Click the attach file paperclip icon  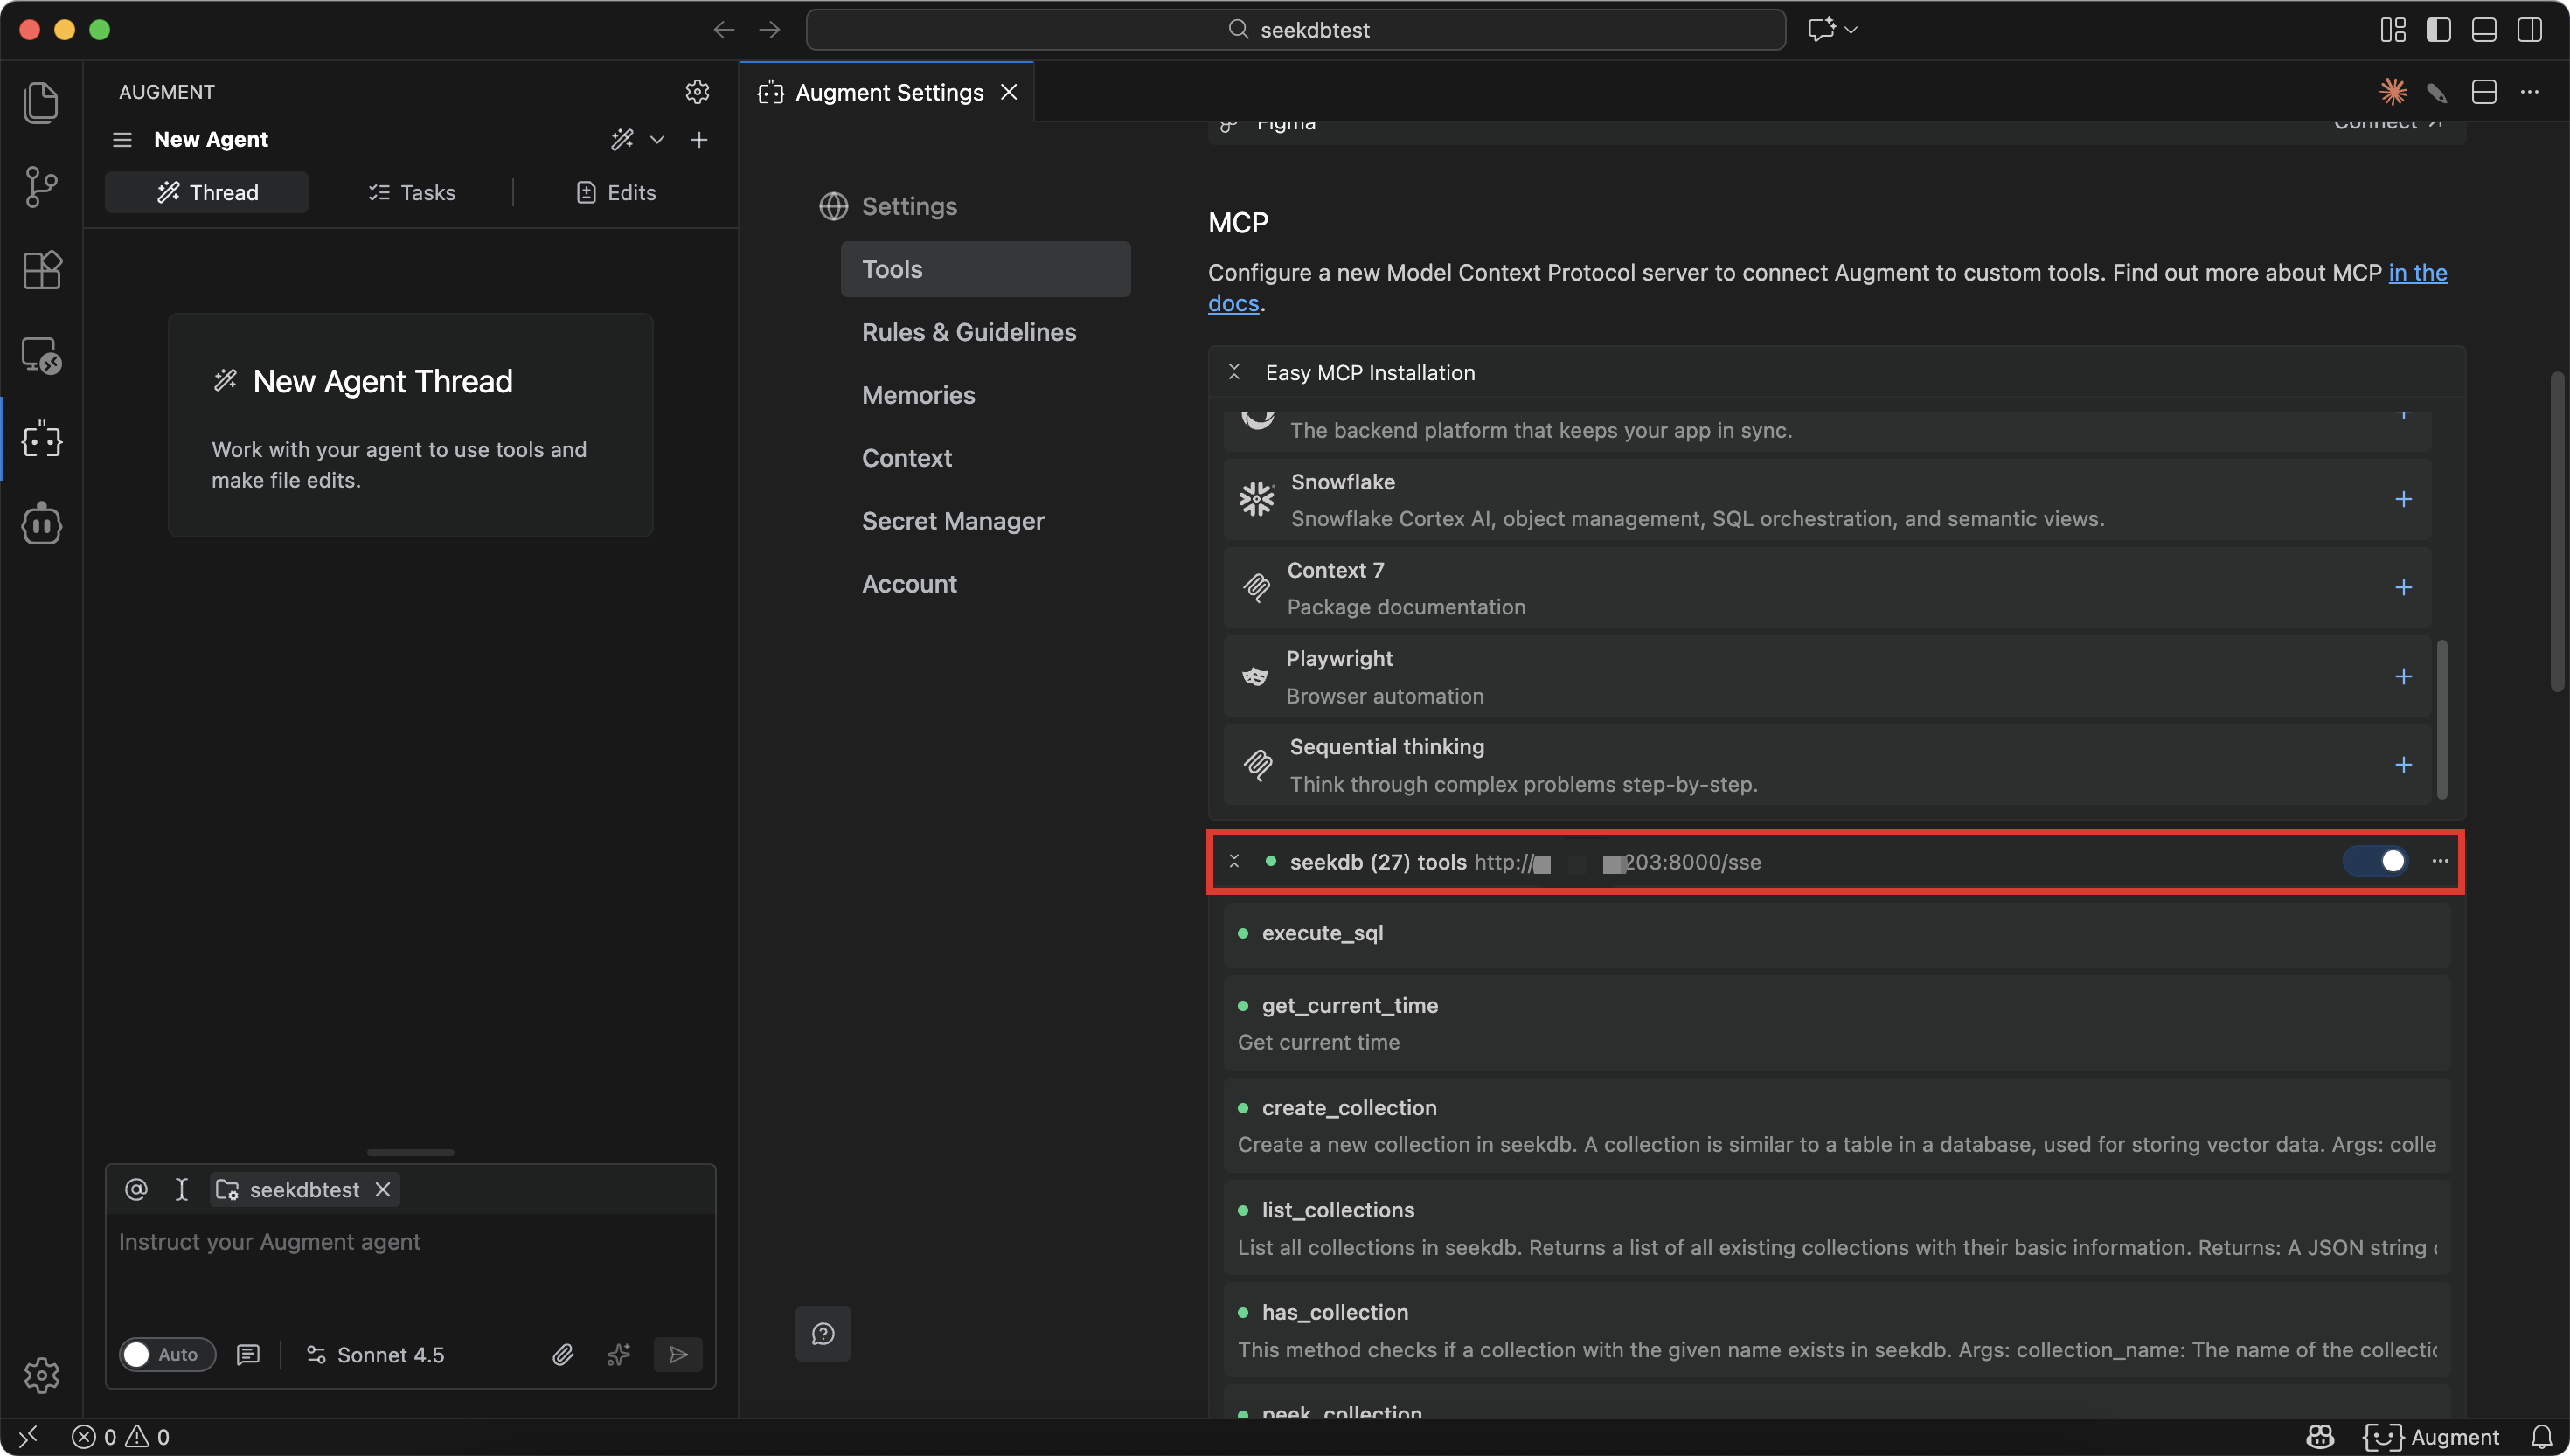coord(563,1355)
